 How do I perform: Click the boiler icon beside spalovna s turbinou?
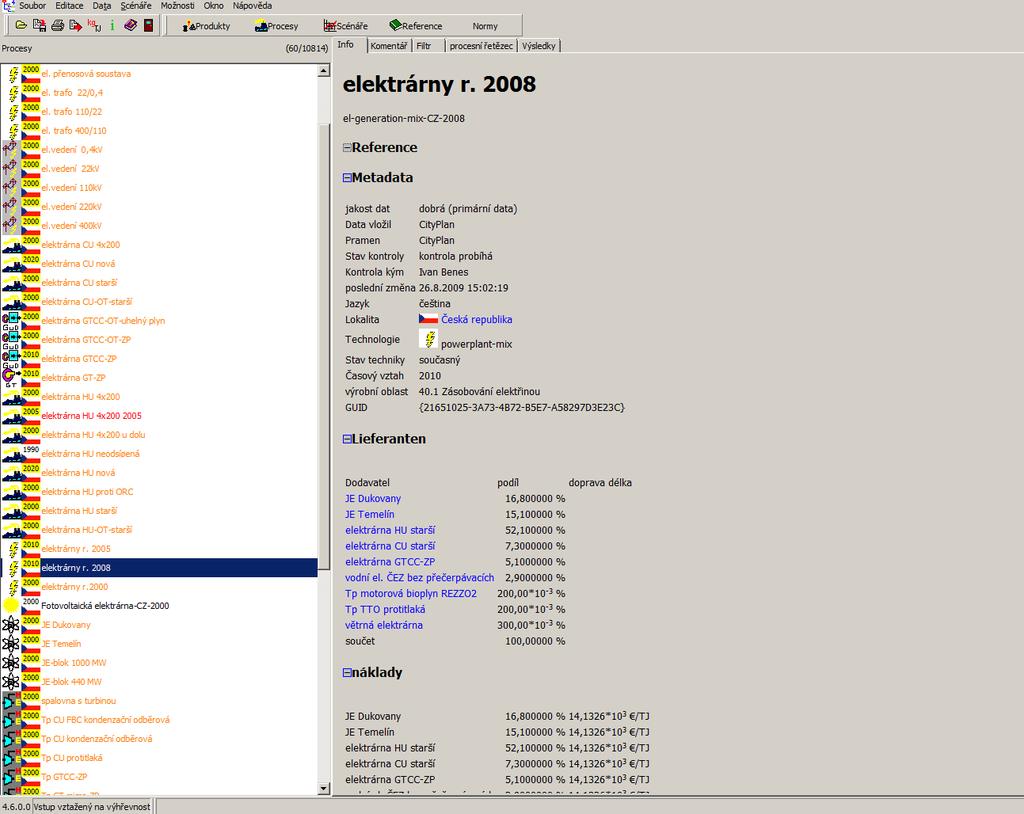click(11, 701)
